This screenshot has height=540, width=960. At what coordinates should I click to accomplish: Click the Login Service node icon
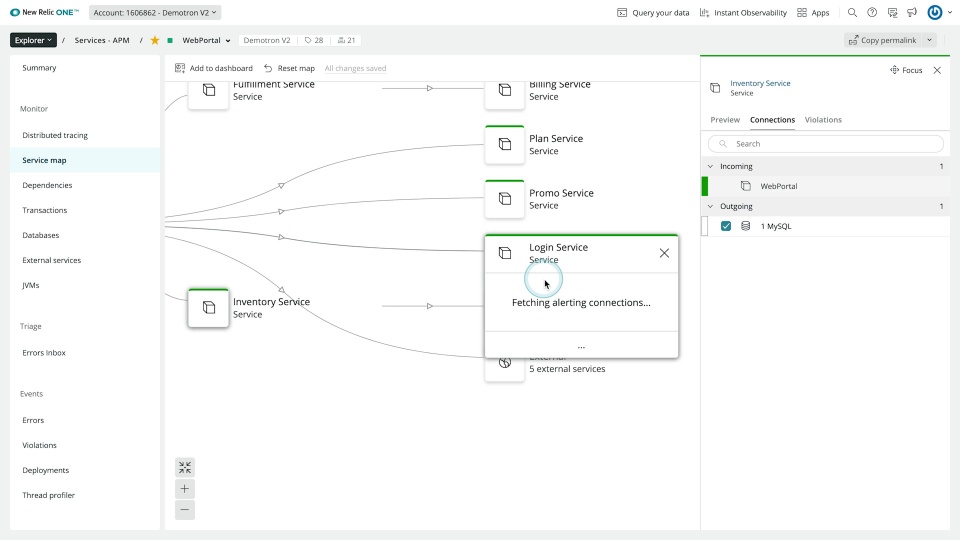[505, 253]
